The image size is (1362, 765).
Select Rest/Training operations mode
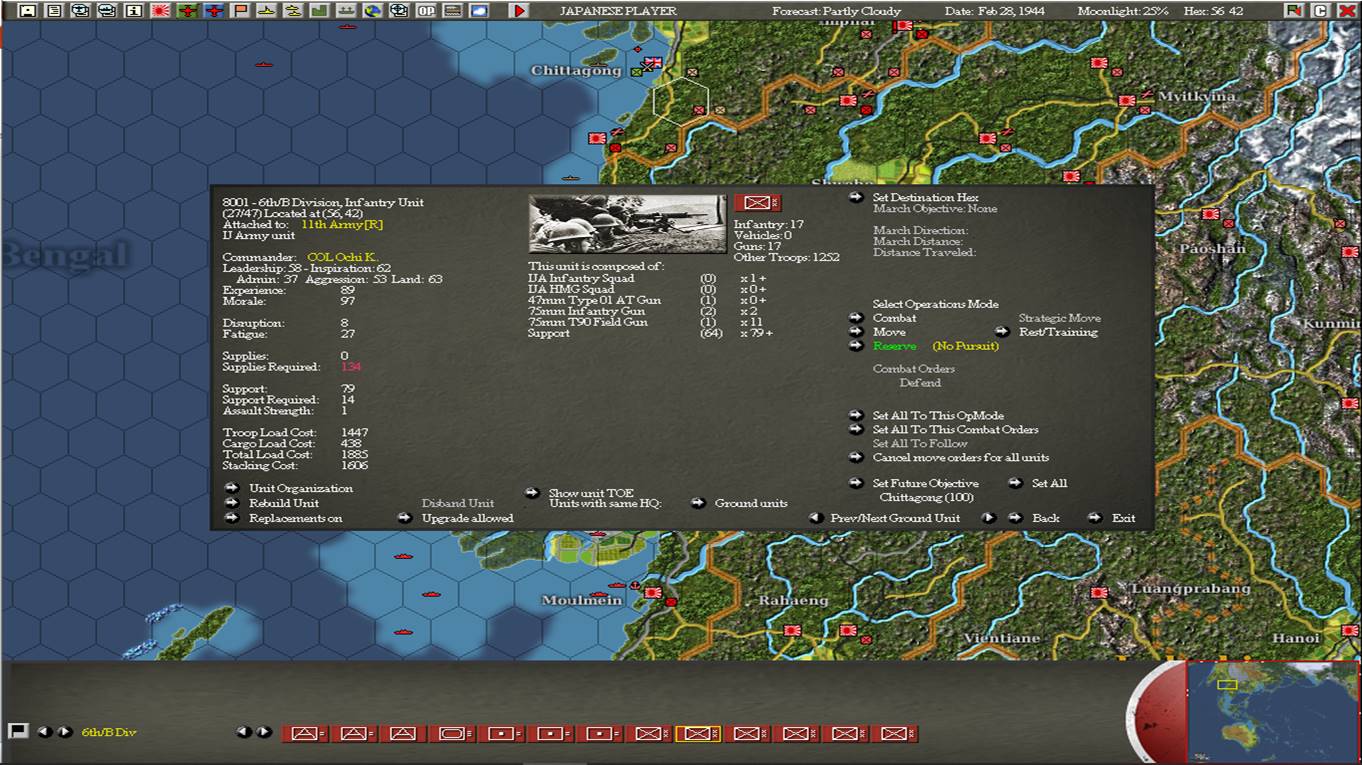point(1058,332)
